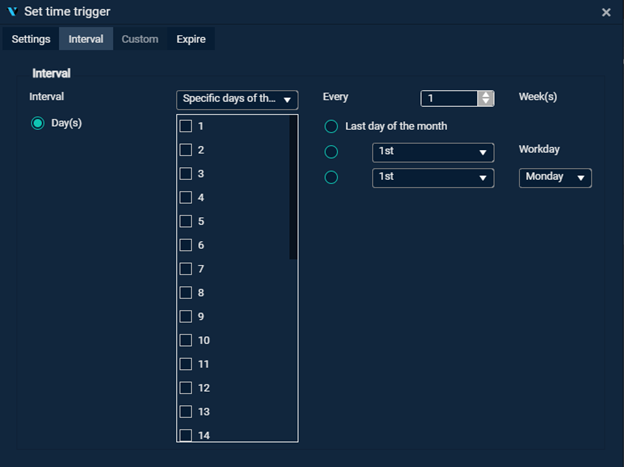Expand the 1st Workday dropdown
Viewport: 624px width, 467px height.
[433, 152]
